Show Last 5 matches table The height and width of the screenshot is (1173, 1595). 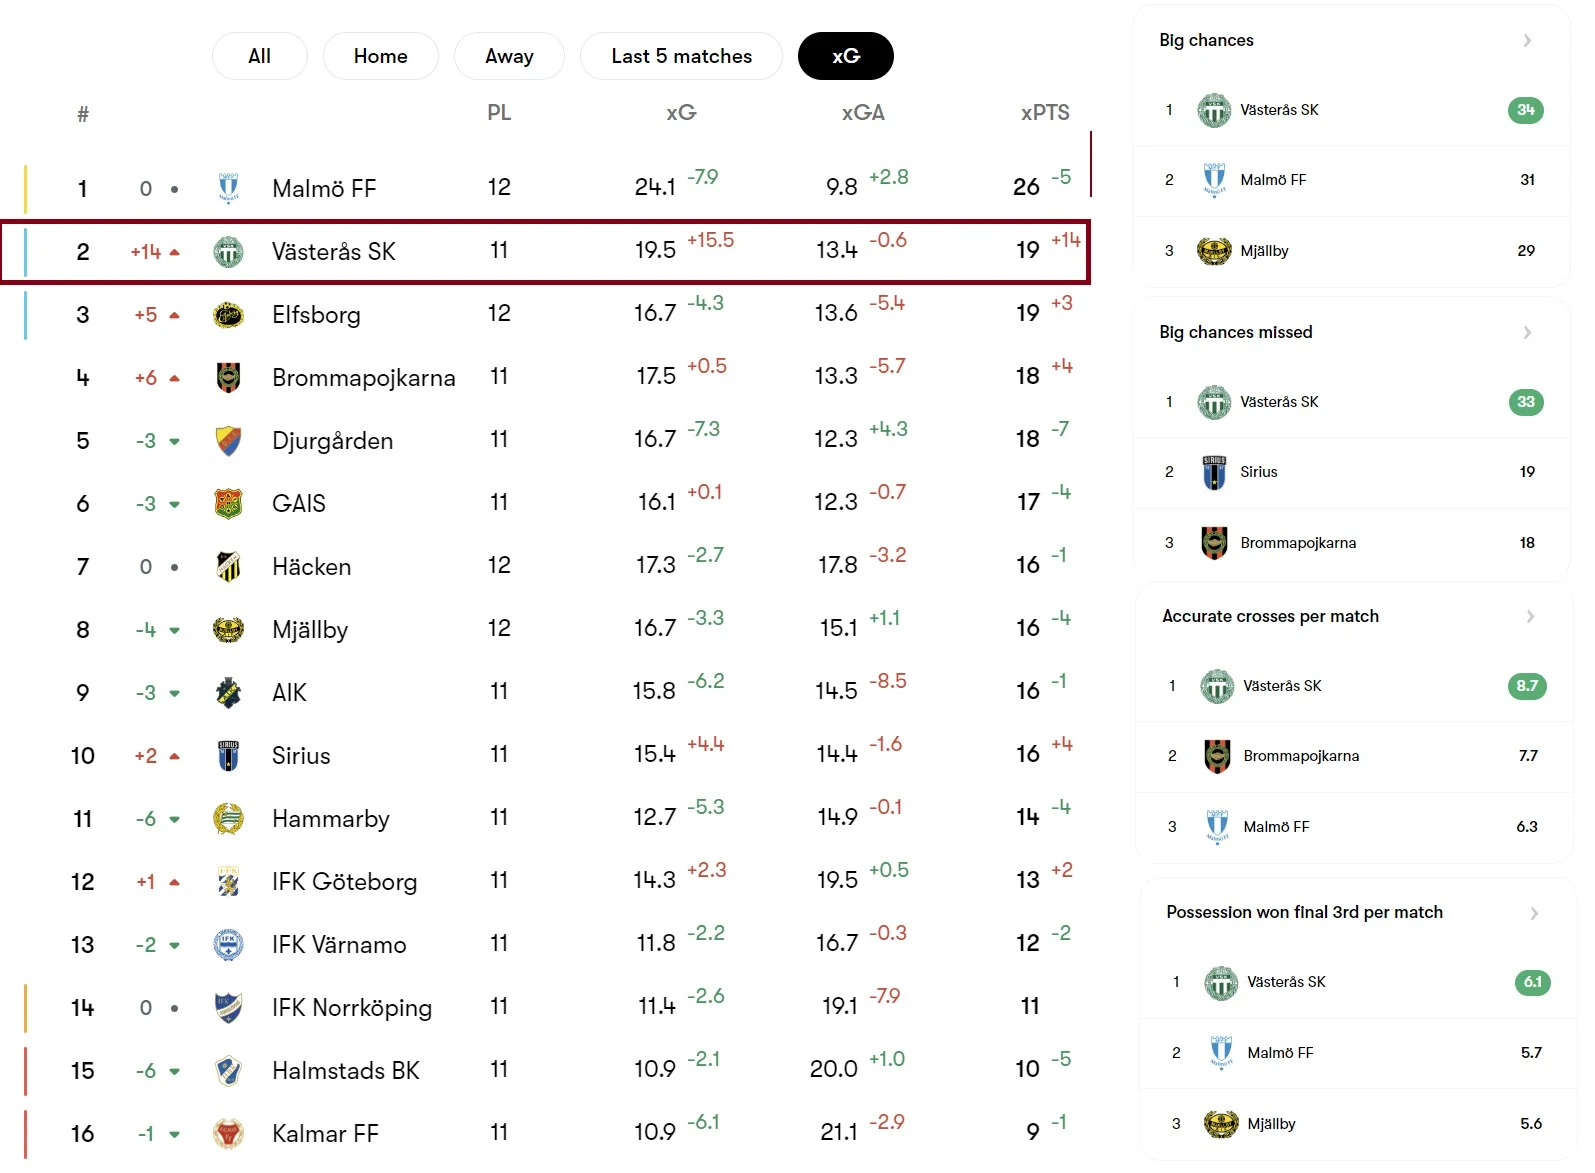[x=681, y=56]
